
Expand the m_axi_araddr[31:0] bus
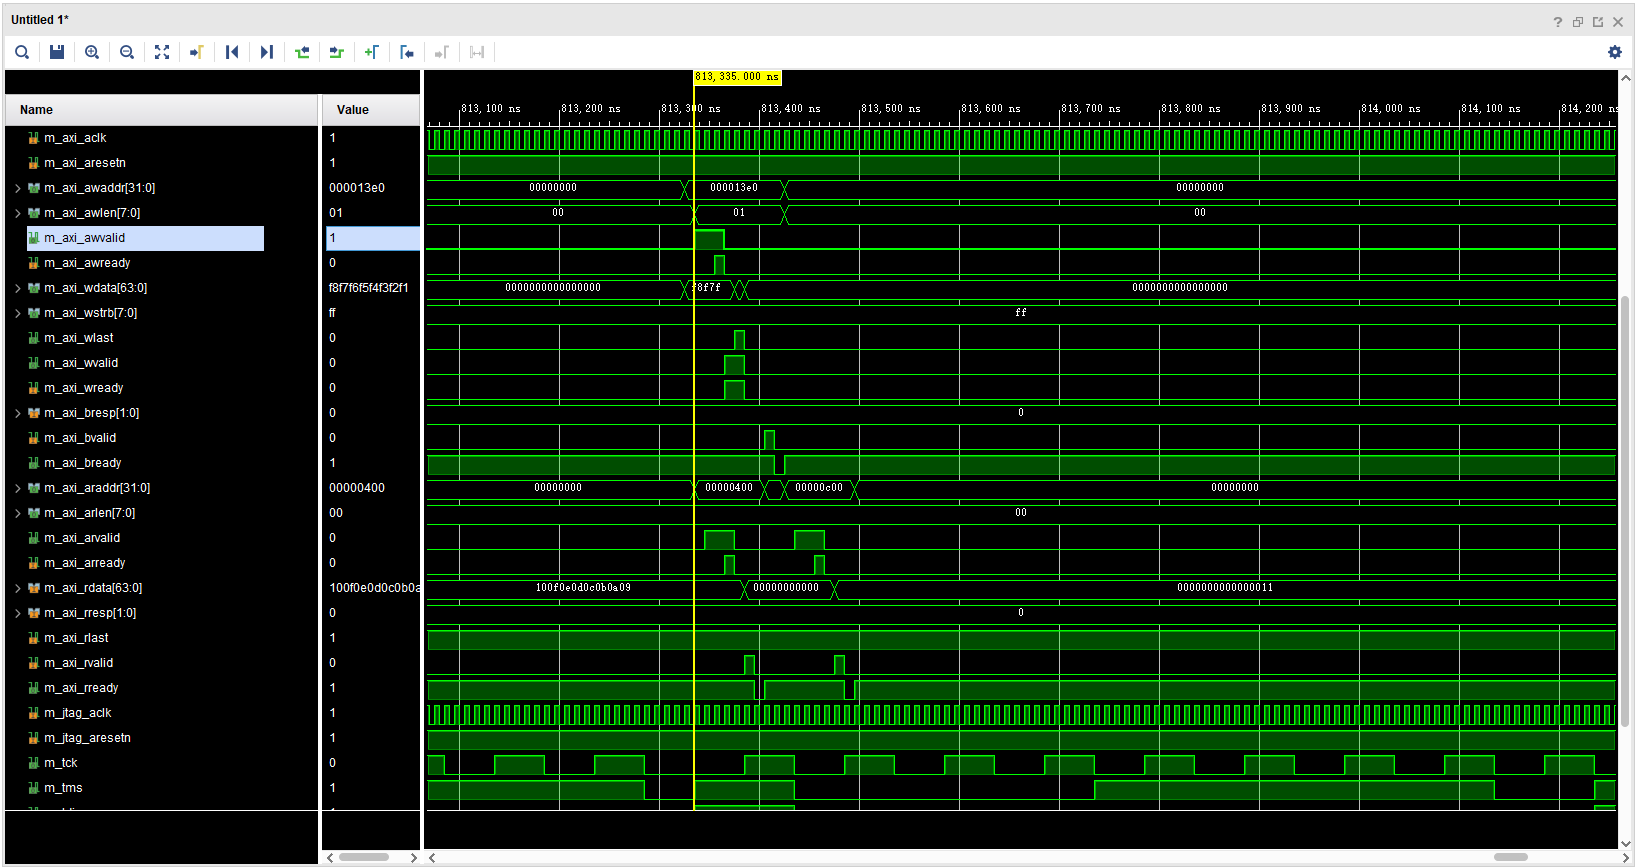click(17, 488)
